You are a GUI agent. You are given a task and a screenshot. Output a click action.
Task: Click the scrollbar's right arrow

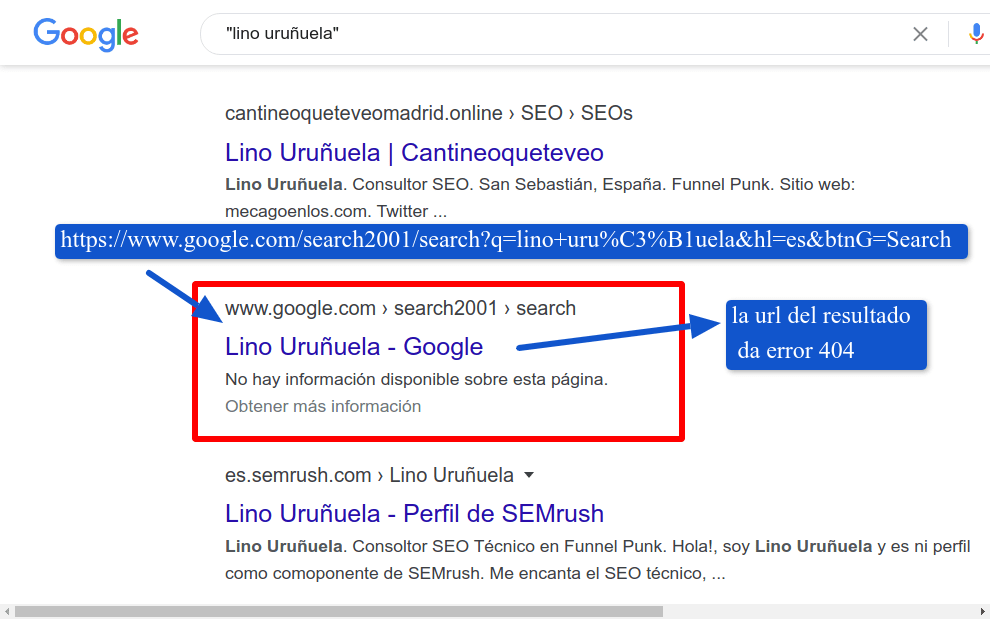(x=983, y=611)
